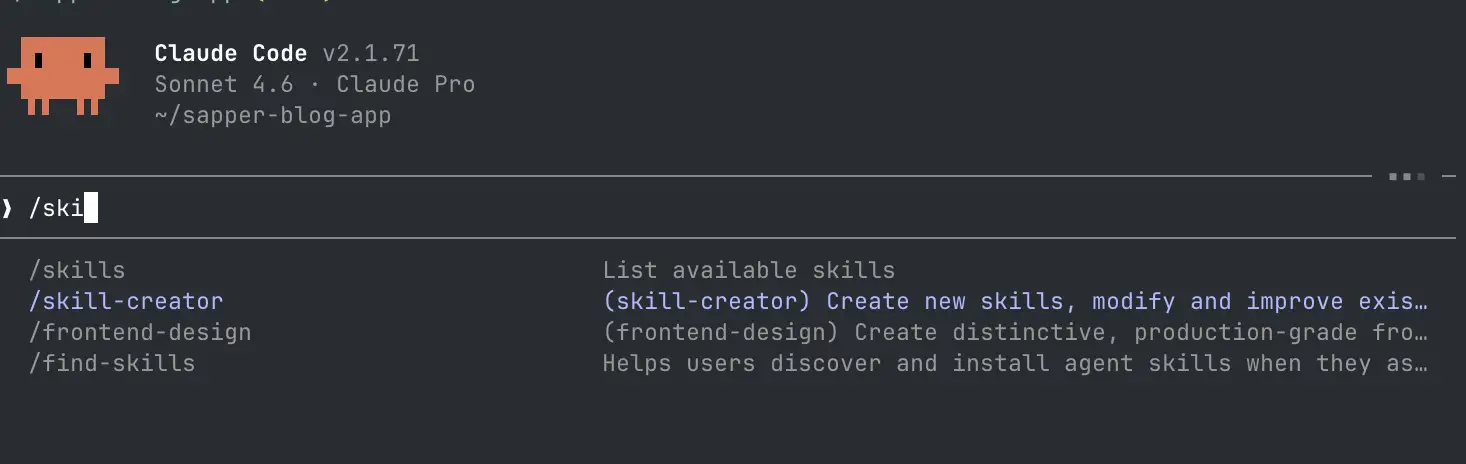Click the 'Claude Code v2.1.71' title text
Screen dimensions: 1466x464
pos(287,53)
